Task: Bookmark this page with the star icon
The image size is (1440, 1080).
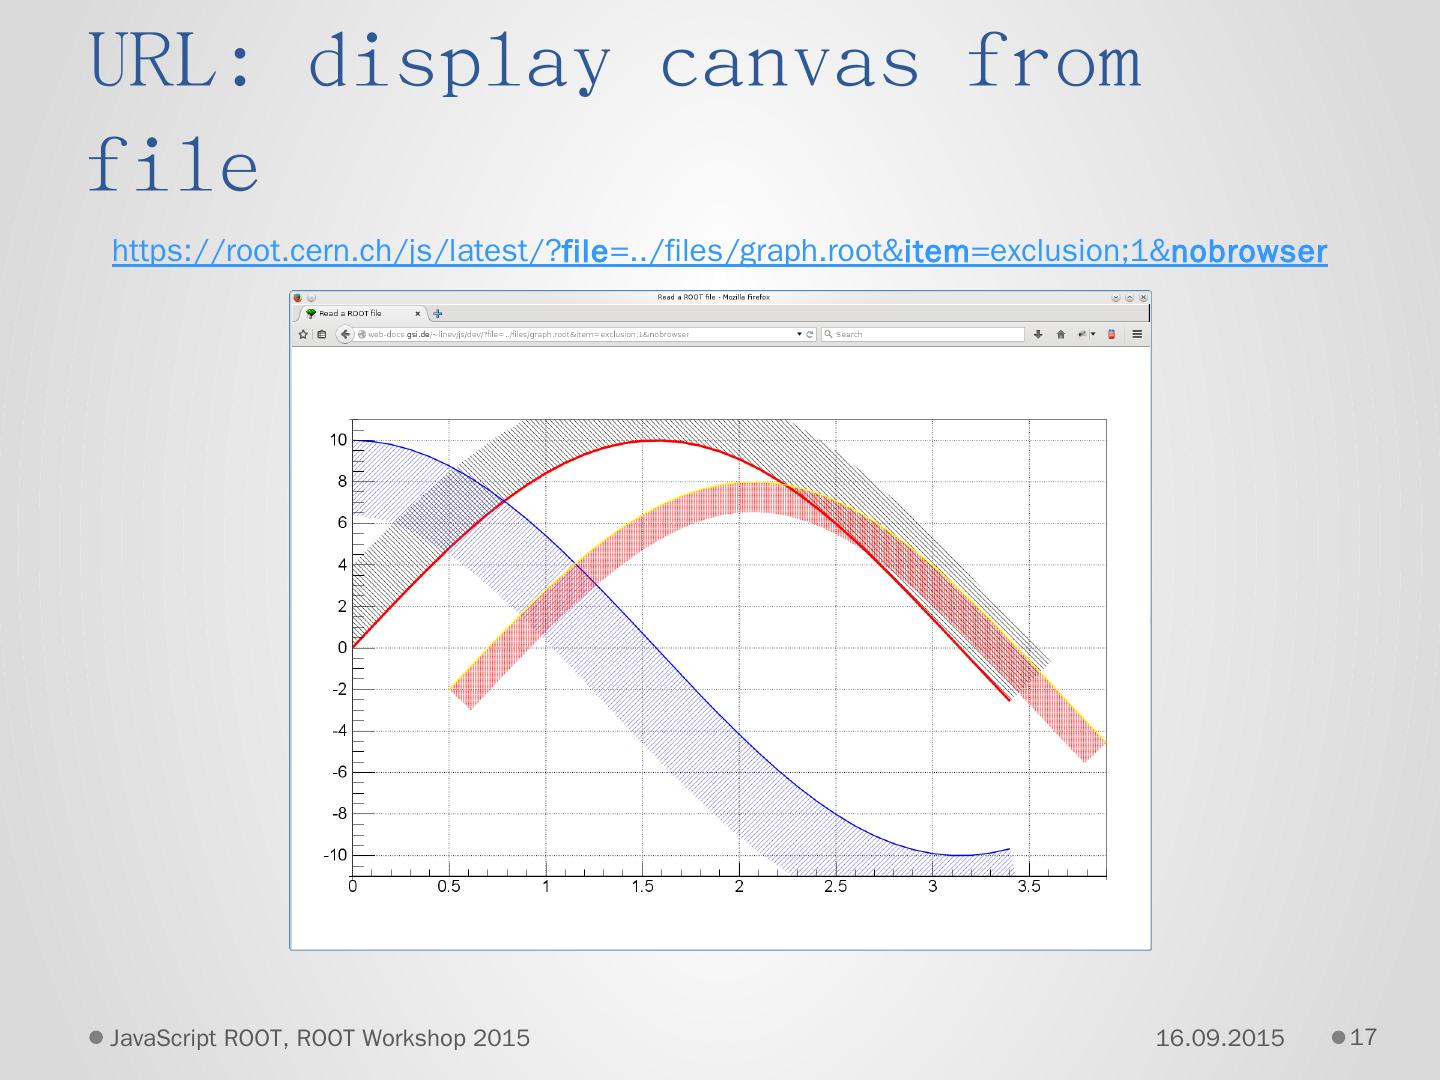Action: click(303, 334)
